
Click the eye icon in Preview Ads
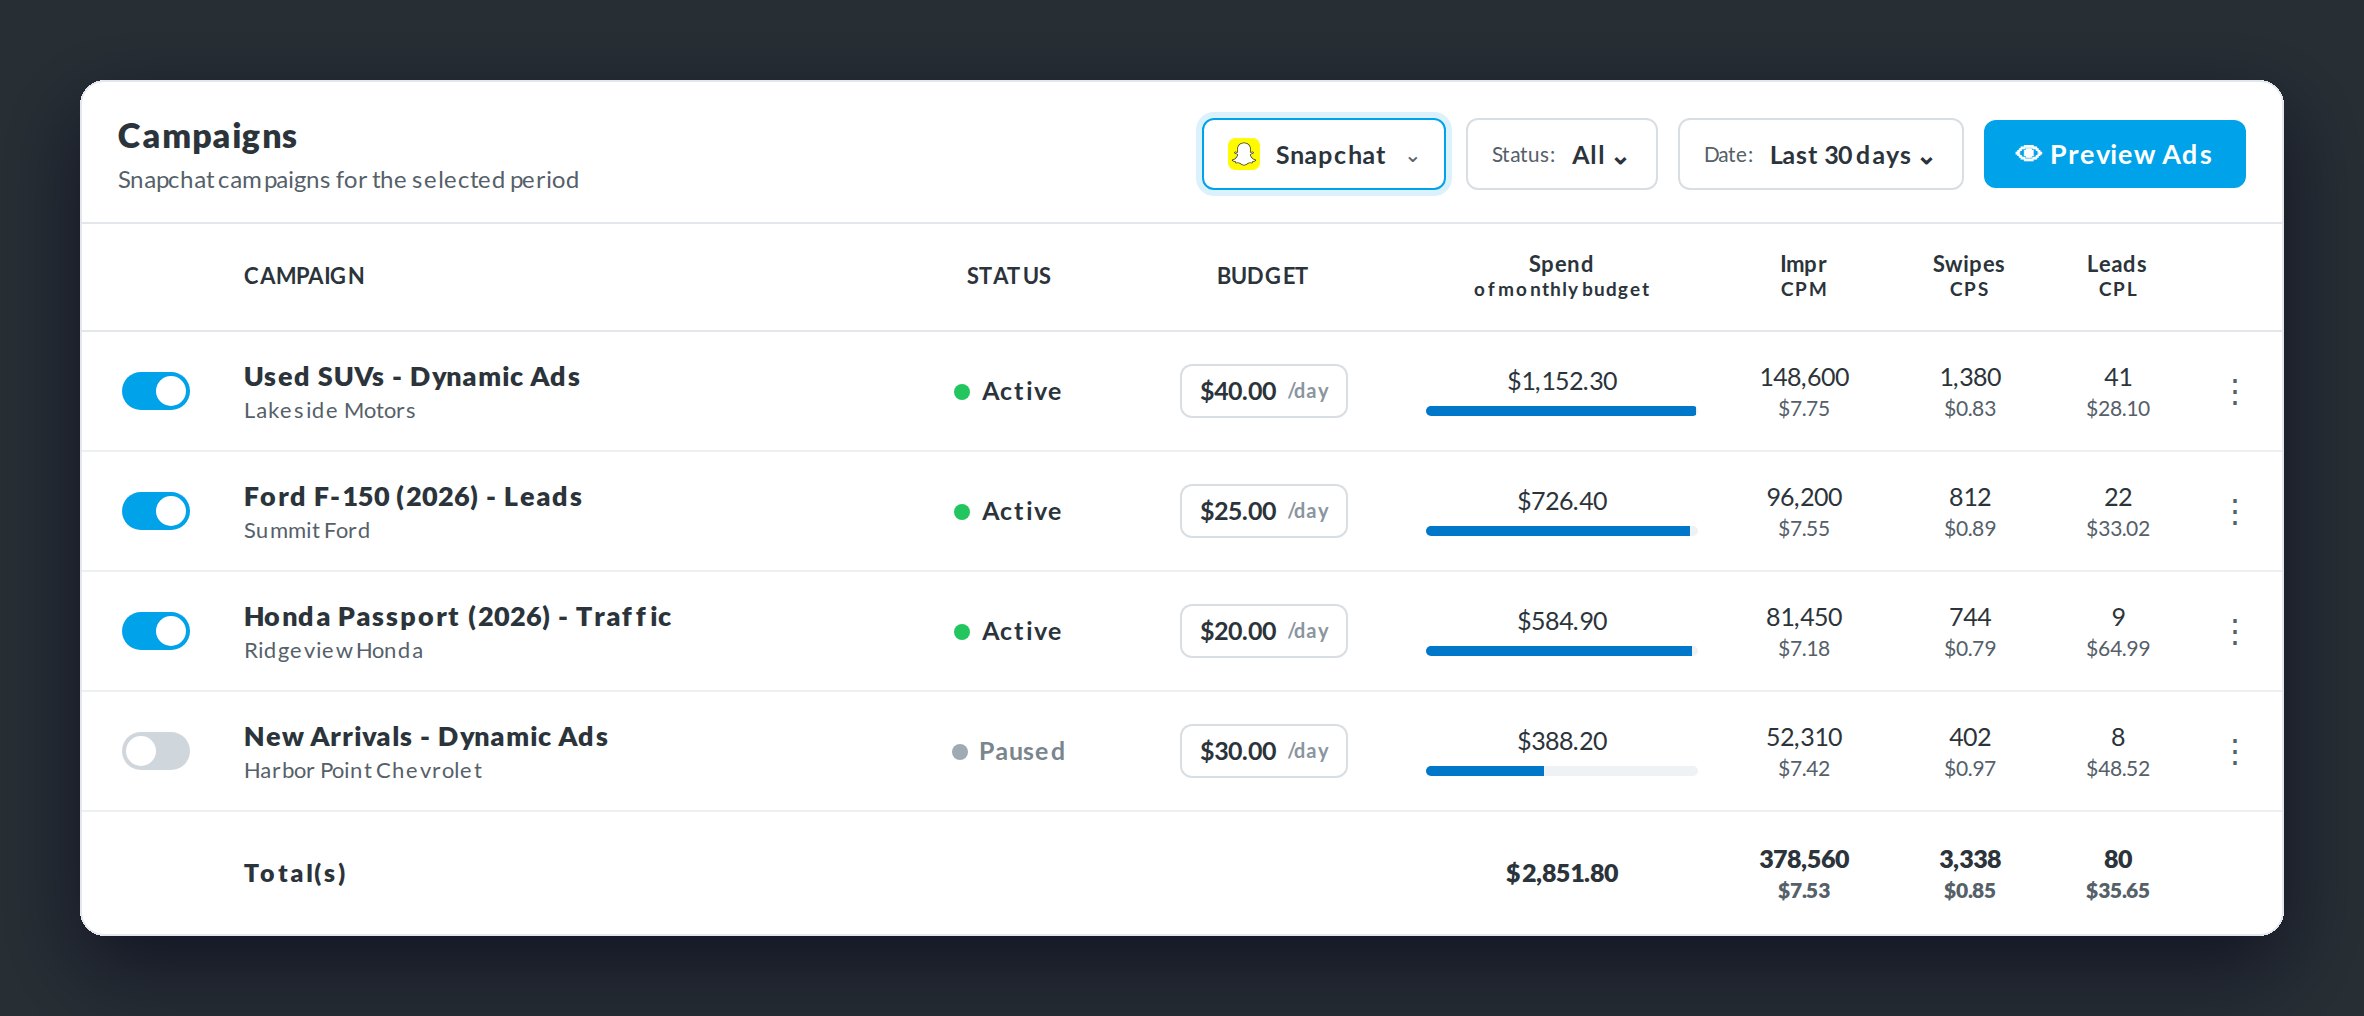coord(2028,154)
